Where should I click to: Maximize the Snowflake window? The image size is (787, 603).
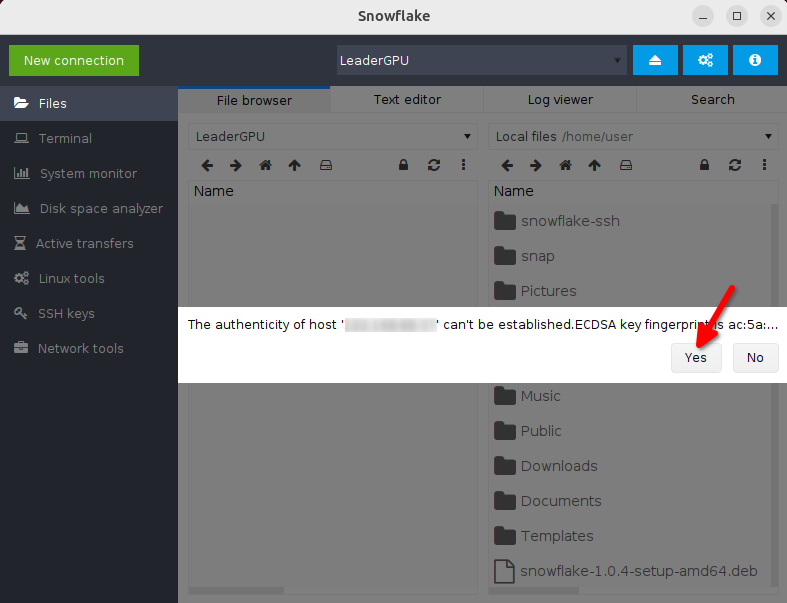737,17
